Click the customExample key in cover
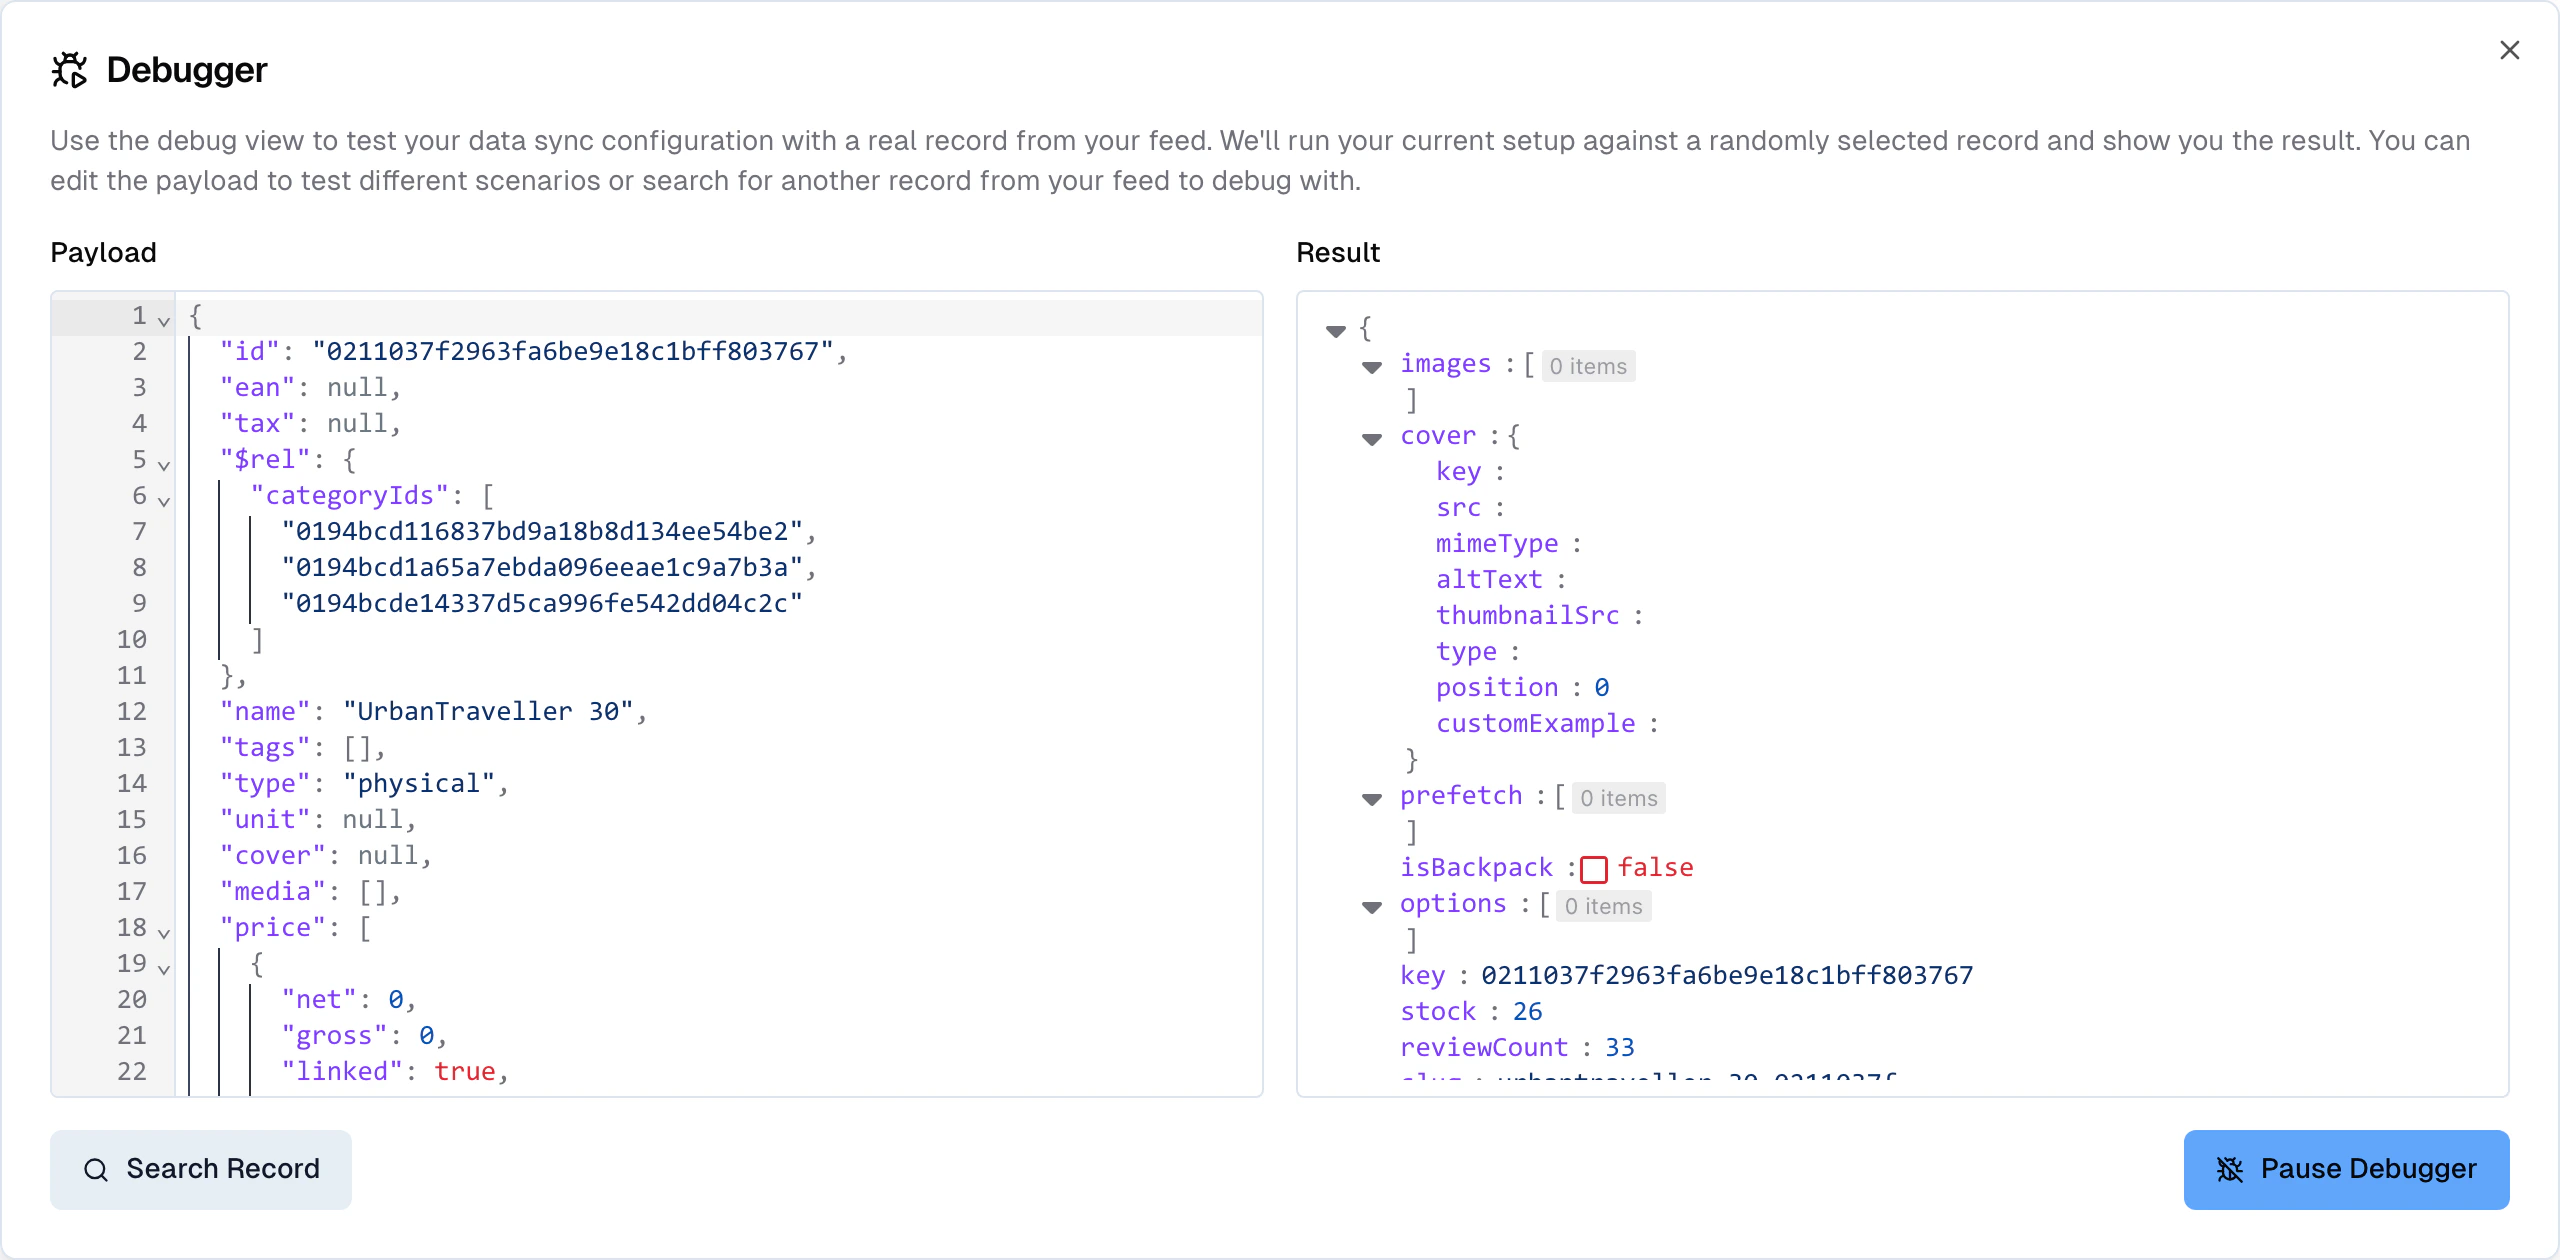This screenshot has height=1260, width=2560. coord(1536,724)
